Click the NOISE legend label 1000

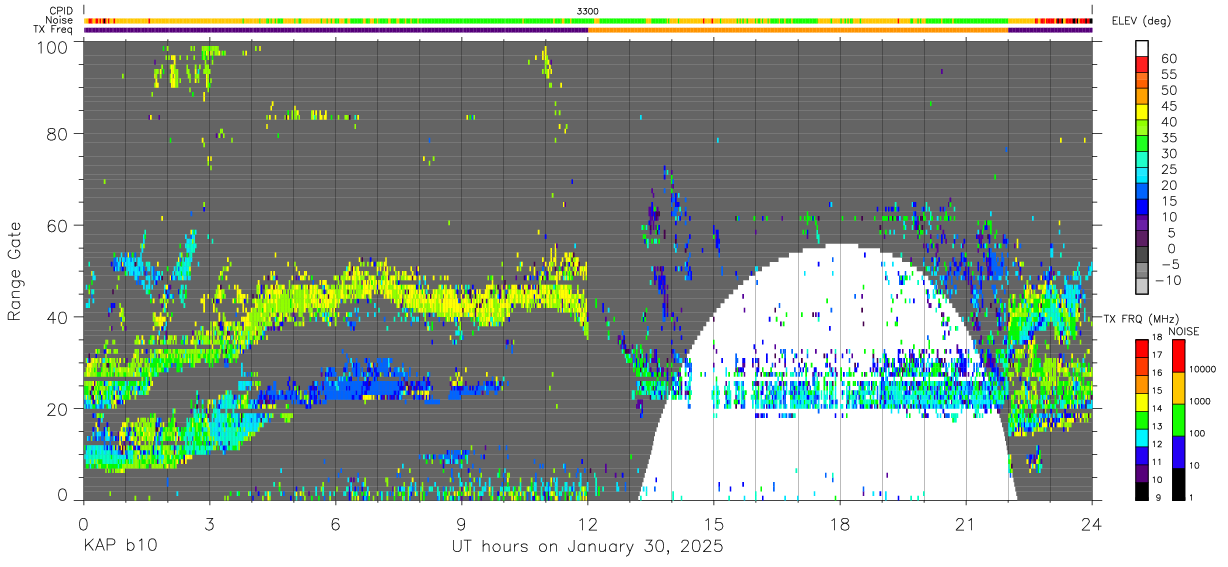click(x=1200, y=401)
